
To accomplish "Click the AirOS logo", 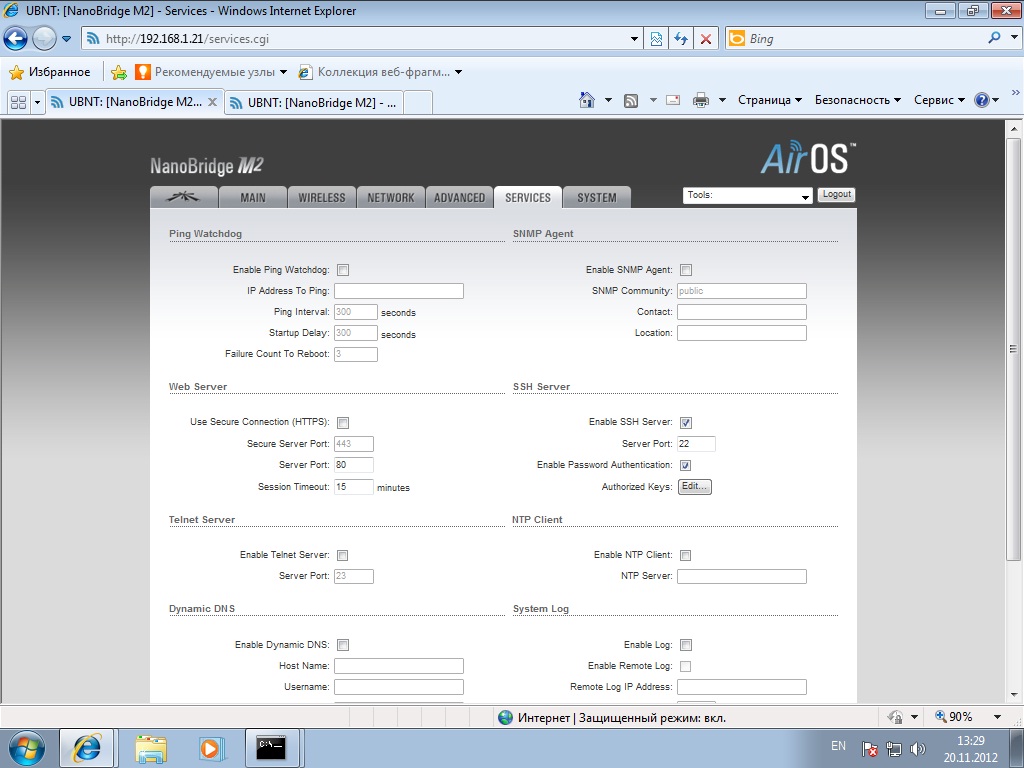I will (808, 157).
